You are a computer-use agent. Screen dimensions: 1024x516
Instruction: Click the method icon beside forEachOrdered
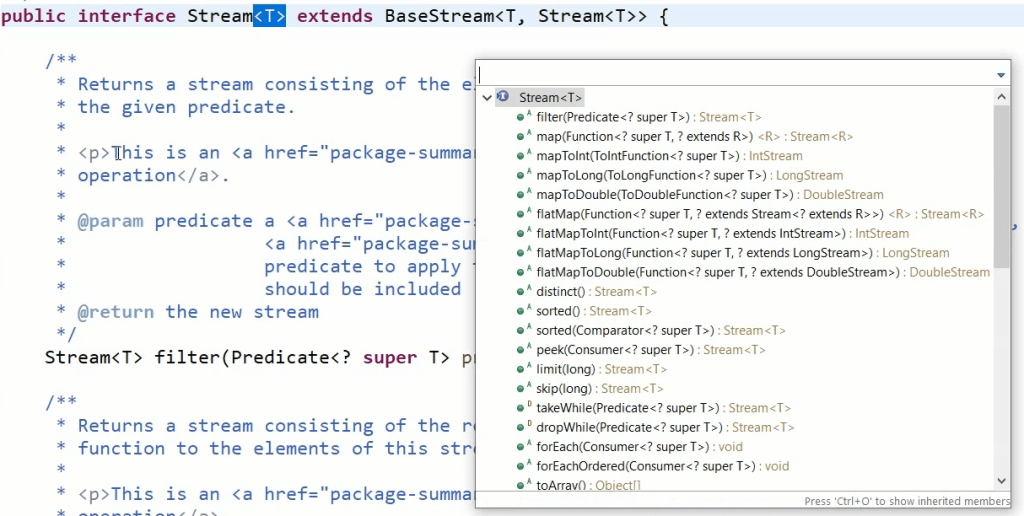pyautogui.click(x=524, y=466)
